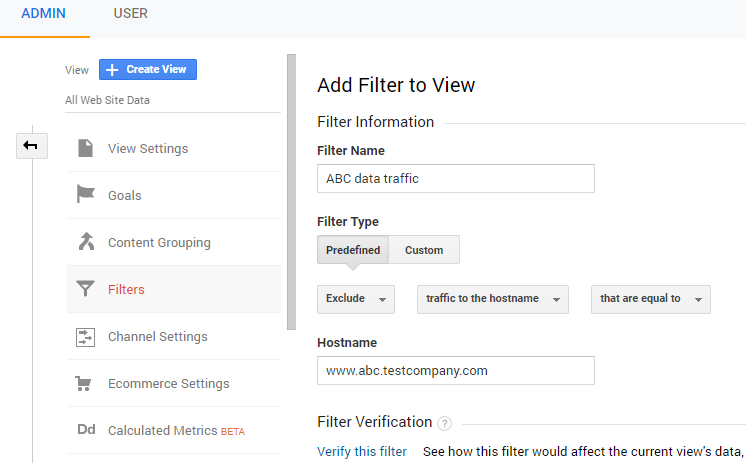This screenshot has height=463, width=746.
Task: Select the Predefined filter type
Action: [x=353, y=250]
